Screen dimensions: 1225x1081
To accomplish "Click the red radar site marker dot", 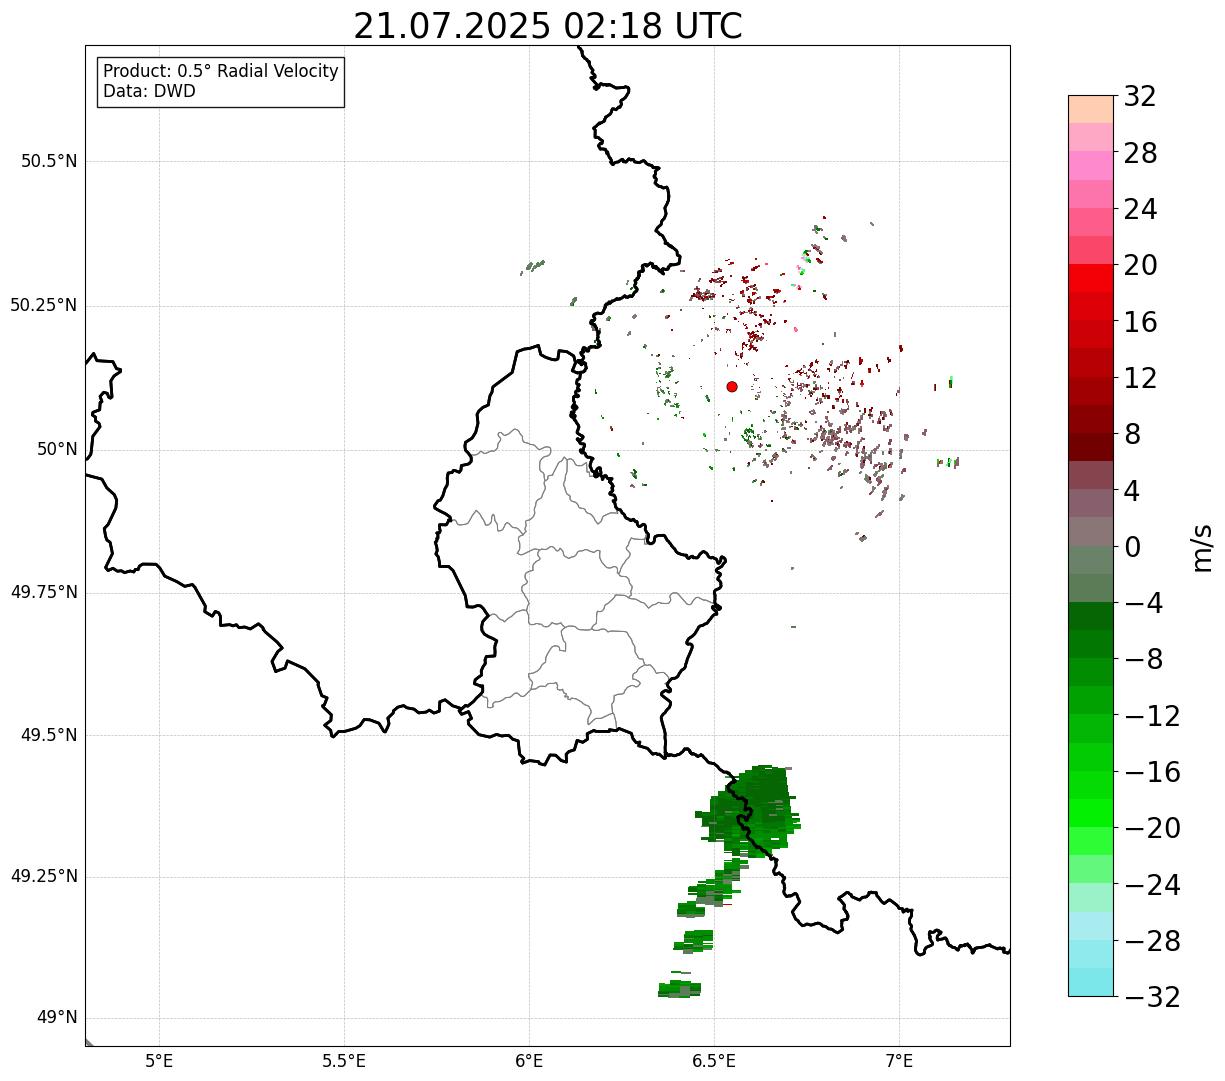I will (x=732, y=386).
